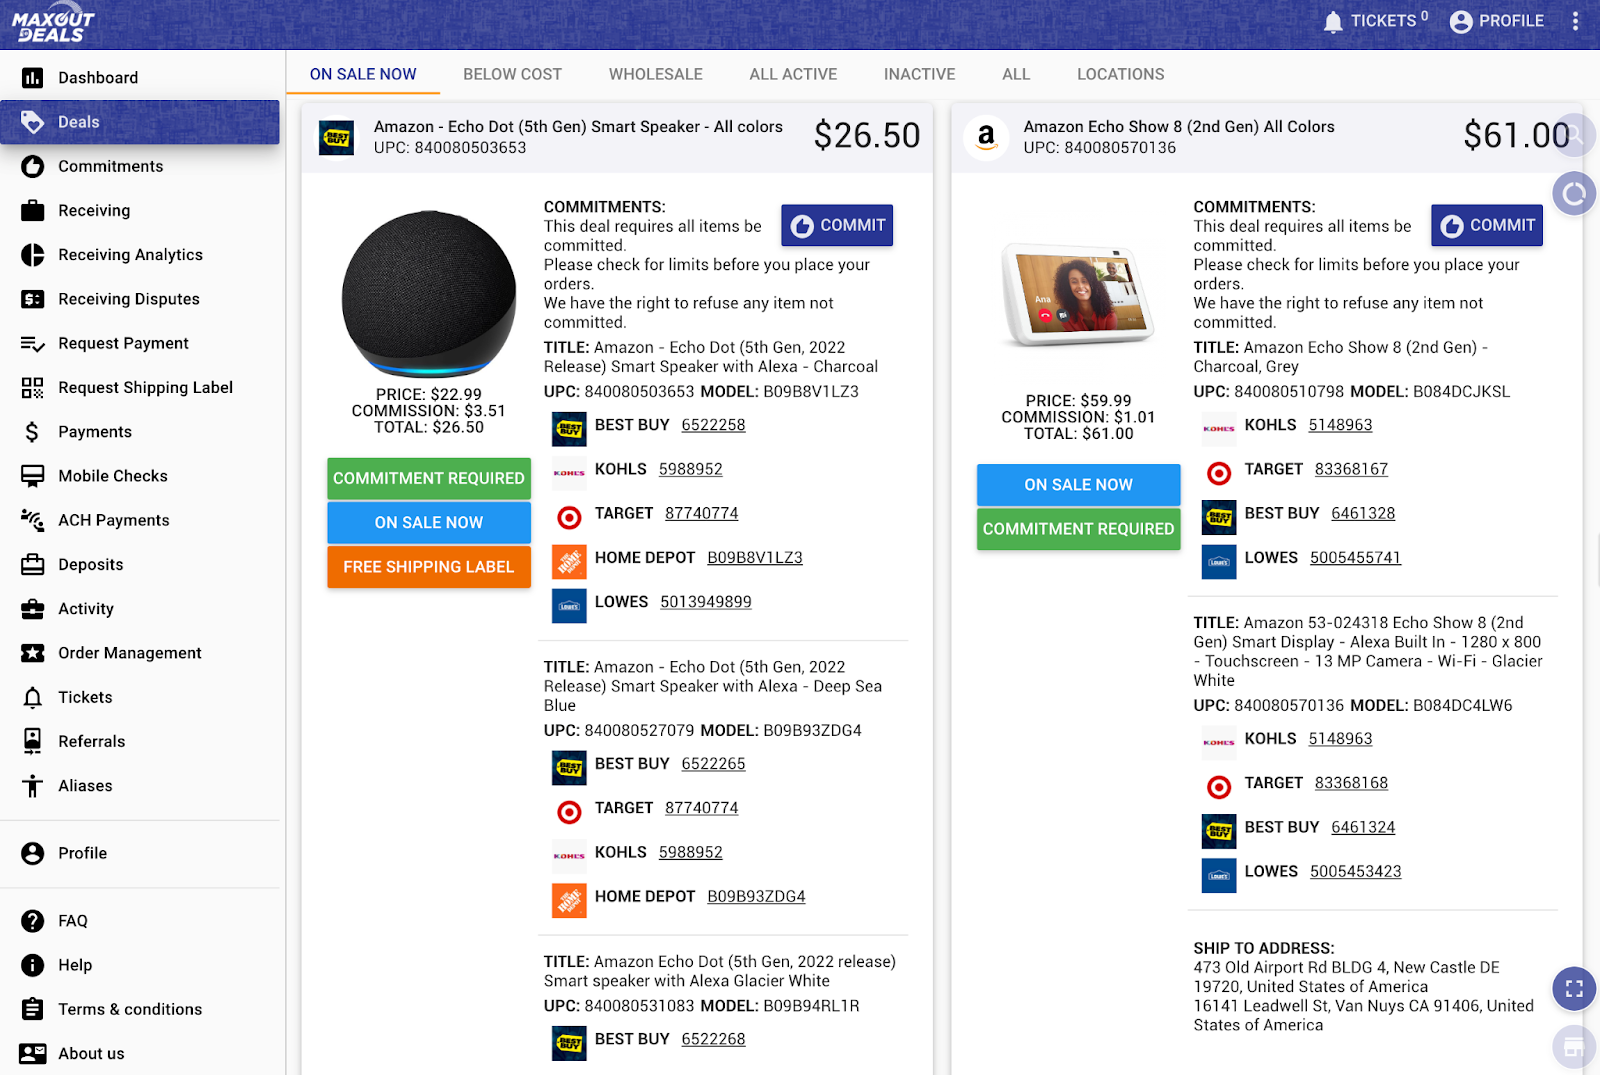Click the Mobile Checks icon
Image resolution: width=1600 pixels, height=1075 pixels.
pyautogui.click(x=32, y=476)
